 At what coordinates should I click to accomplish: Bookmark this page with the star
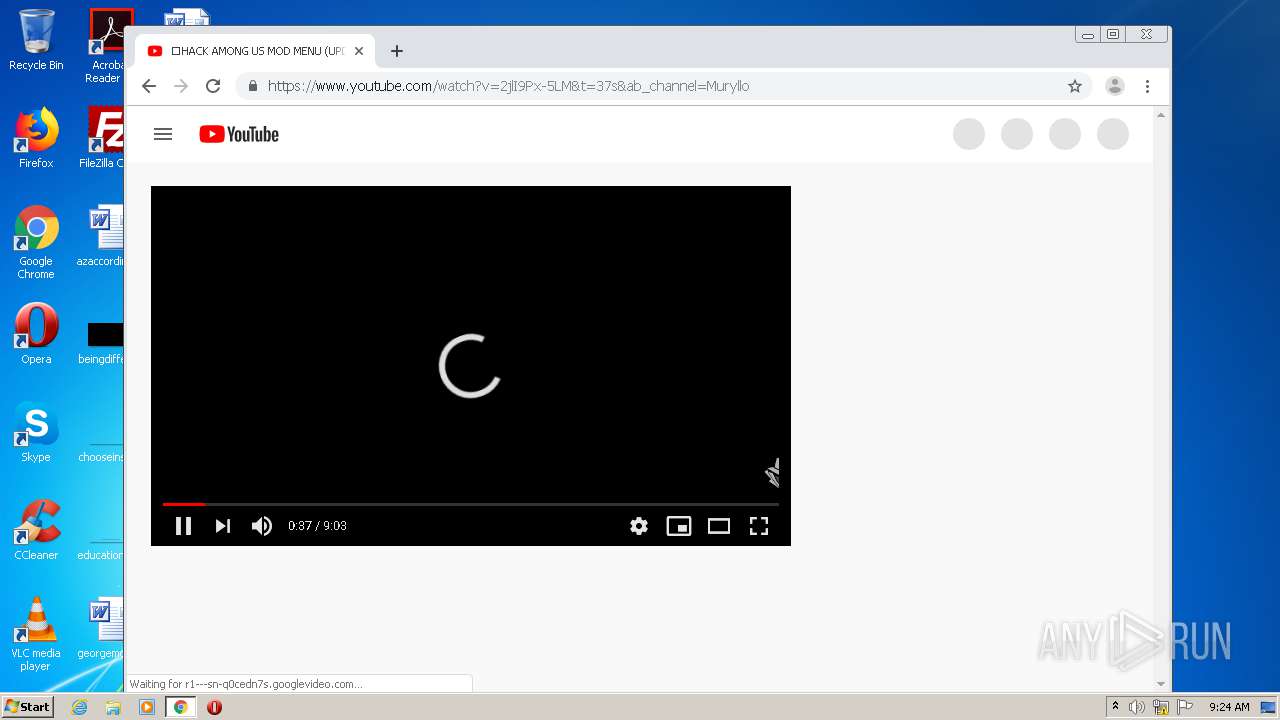(1075, 86)
